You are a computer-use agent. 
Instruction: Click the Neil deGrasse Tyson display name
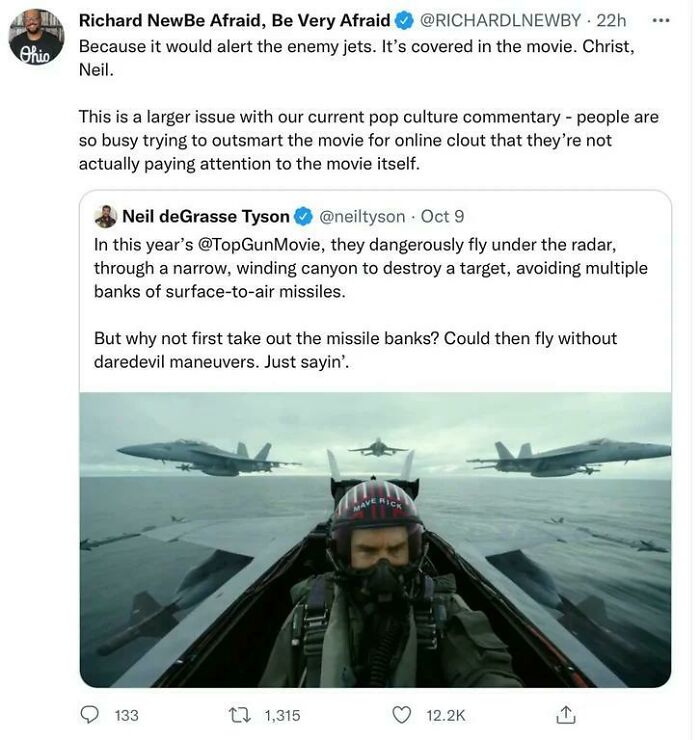[205, 217]
